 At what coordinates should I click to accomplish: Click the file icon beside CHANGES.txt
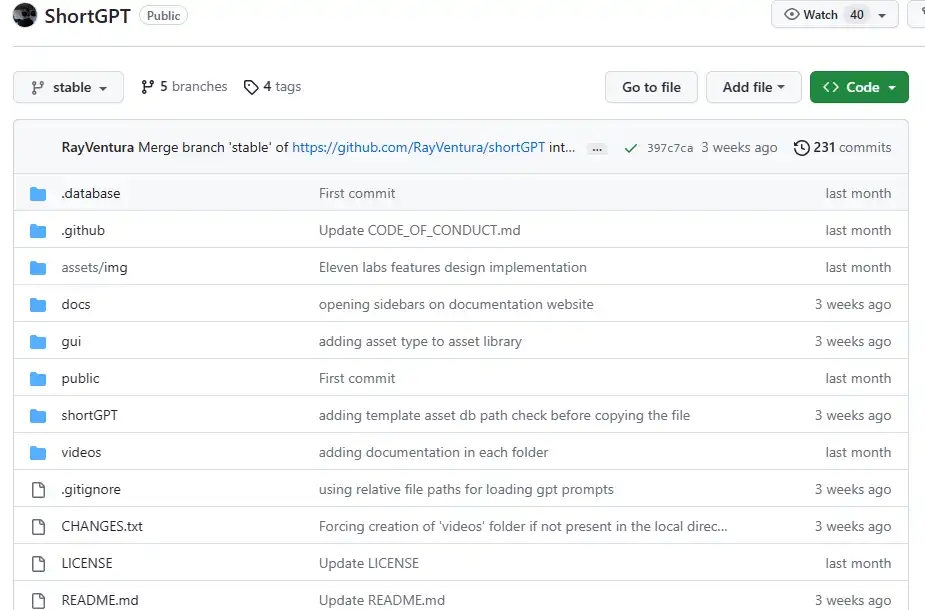tap(38, 527)
